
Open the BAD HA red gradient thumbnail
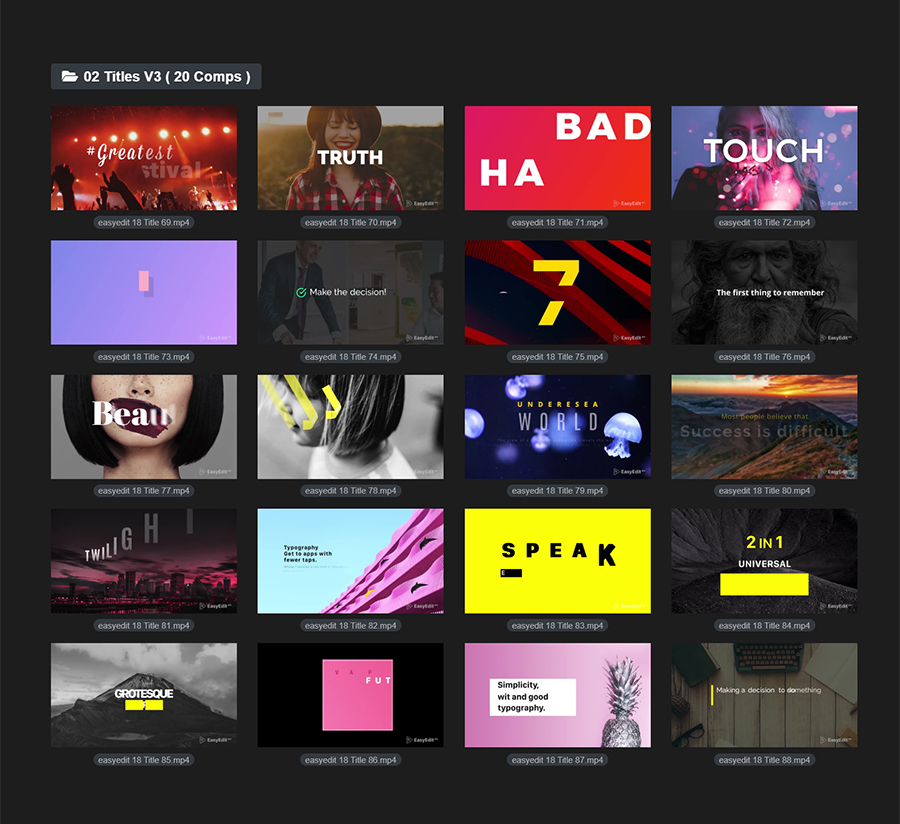[x=557, y=158]
